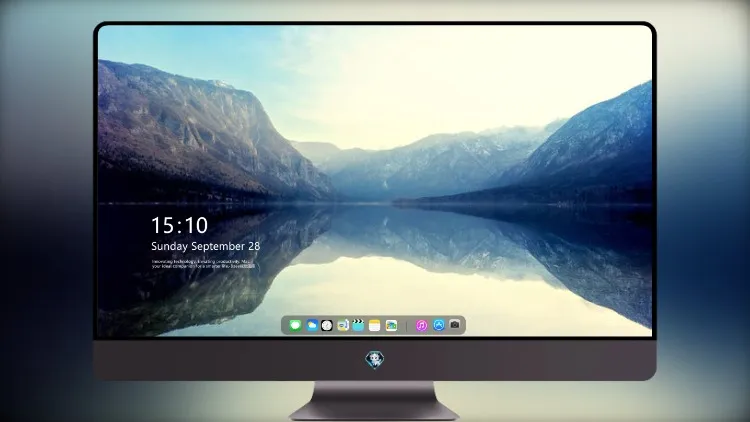This screenshot has width=750, height=422.
Task: Open the blue App Store icon
Action: 439,325
